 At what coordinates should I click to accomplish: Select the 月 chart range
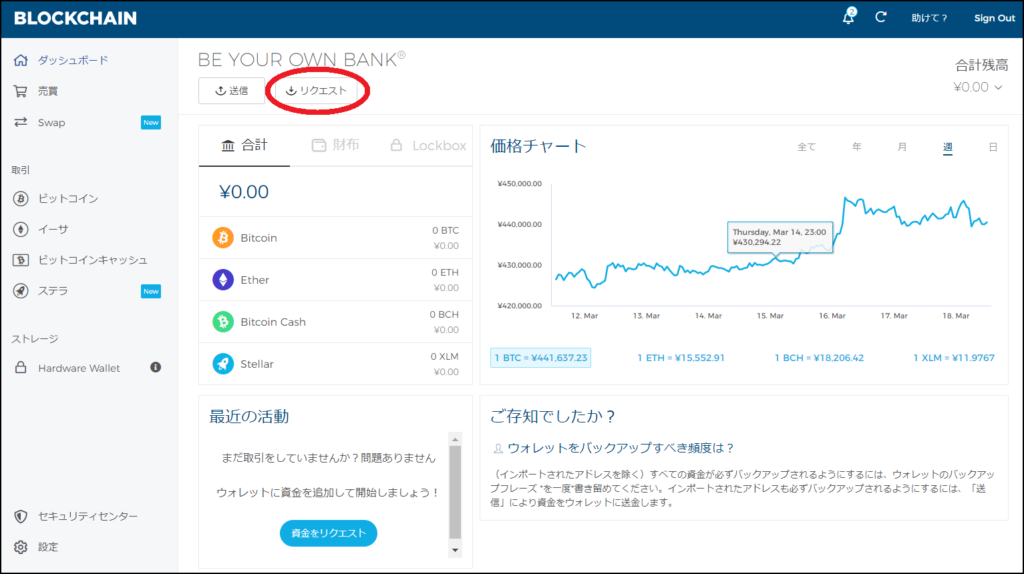[902, 147]
